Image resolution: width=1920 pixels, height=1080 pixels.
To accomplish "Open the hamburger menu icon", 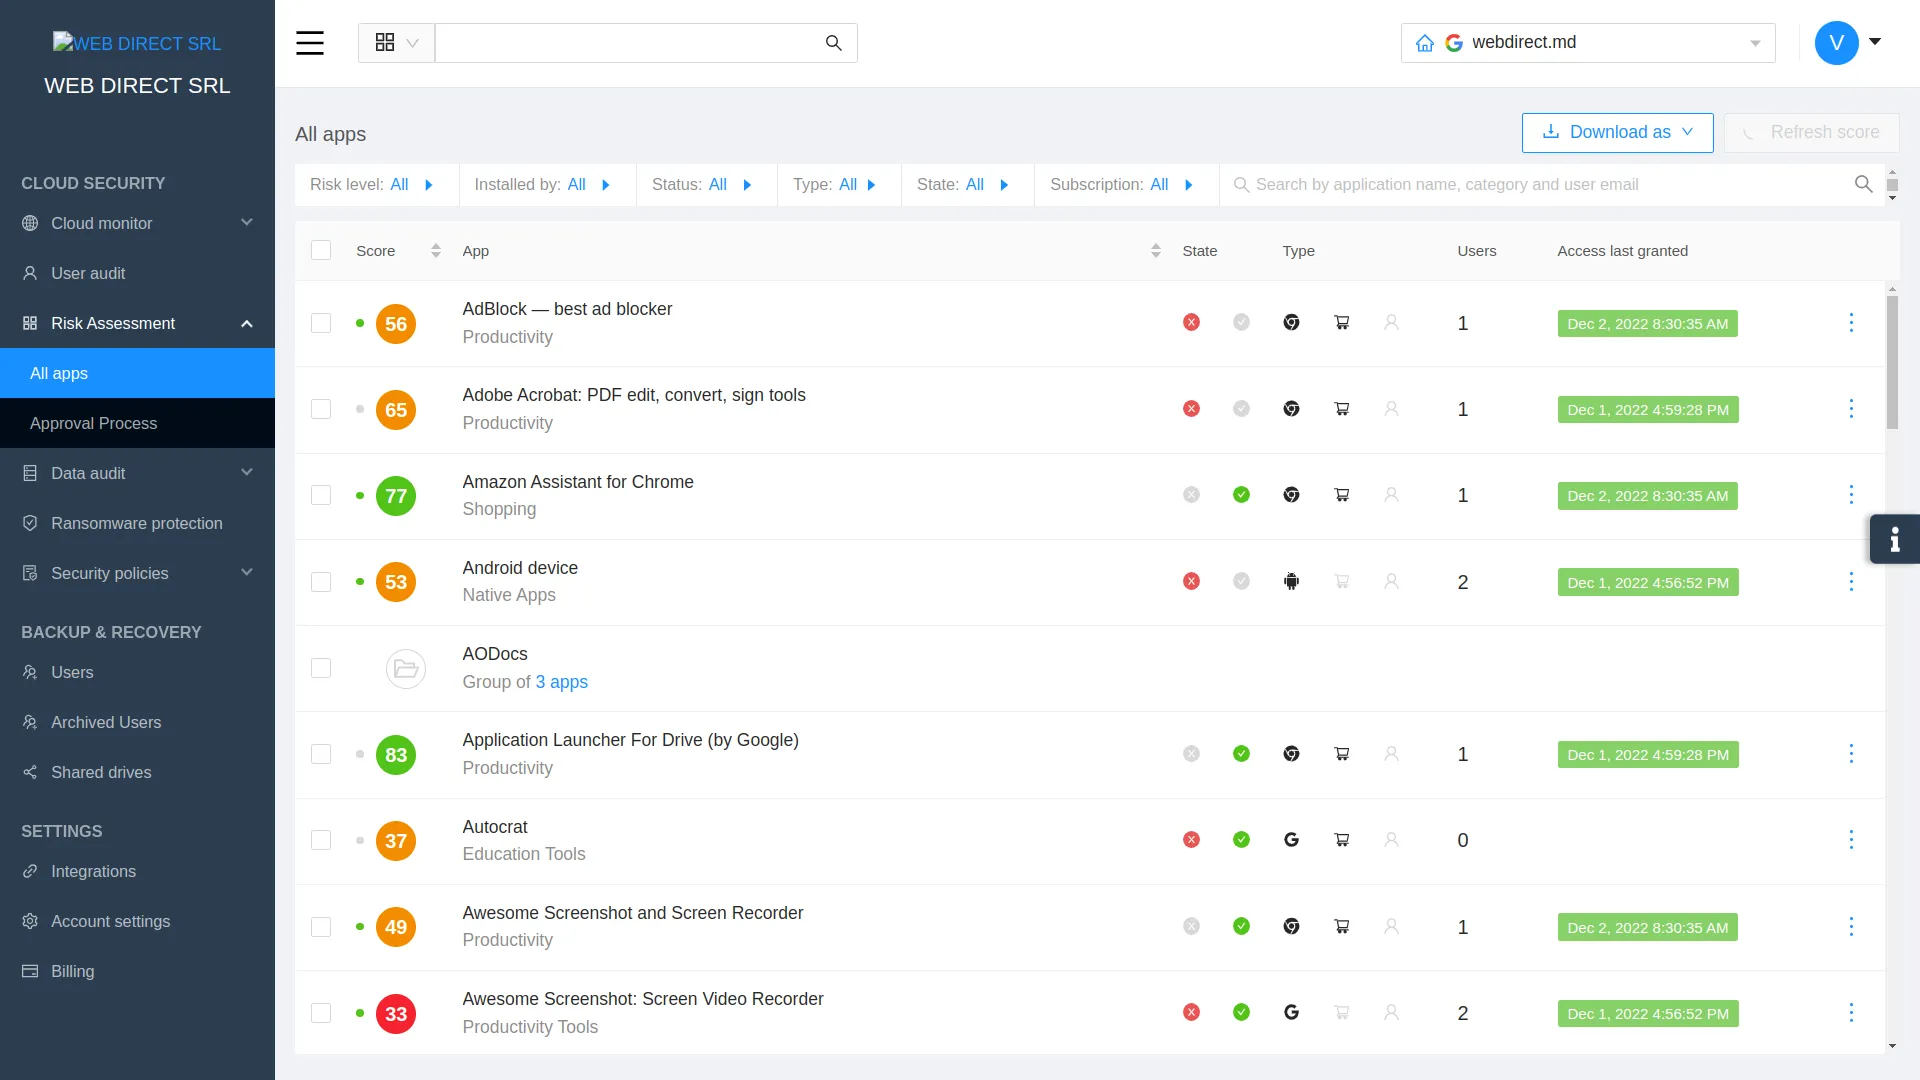I will pyautogui.click(x=310, y=43).
